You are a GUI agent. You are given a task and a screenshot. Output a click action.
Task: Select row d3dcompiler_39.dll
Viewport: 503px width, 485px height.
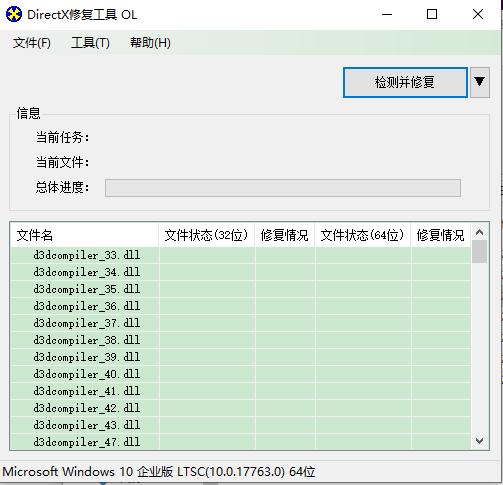[241, 357]
